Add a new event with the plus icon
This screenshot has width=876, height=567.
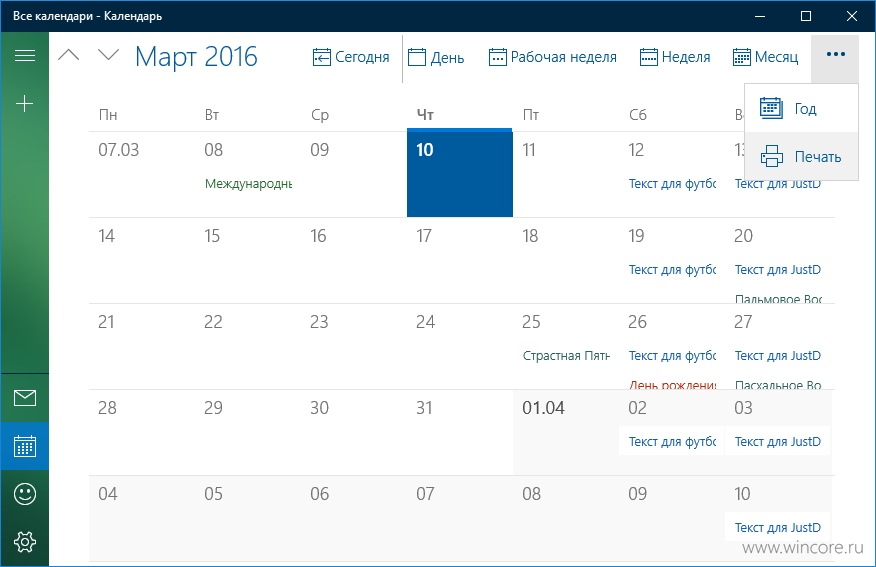(25, 104)
